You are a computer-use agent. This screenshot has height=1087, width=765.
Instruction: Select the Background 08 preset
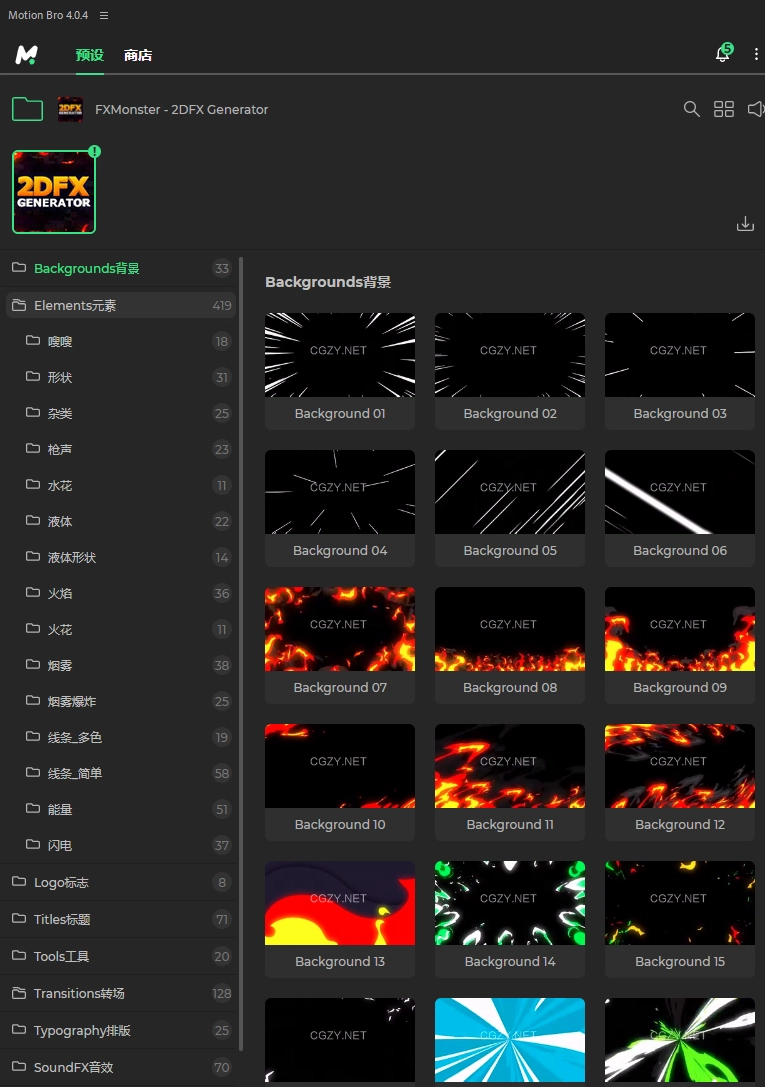point(510,645)
